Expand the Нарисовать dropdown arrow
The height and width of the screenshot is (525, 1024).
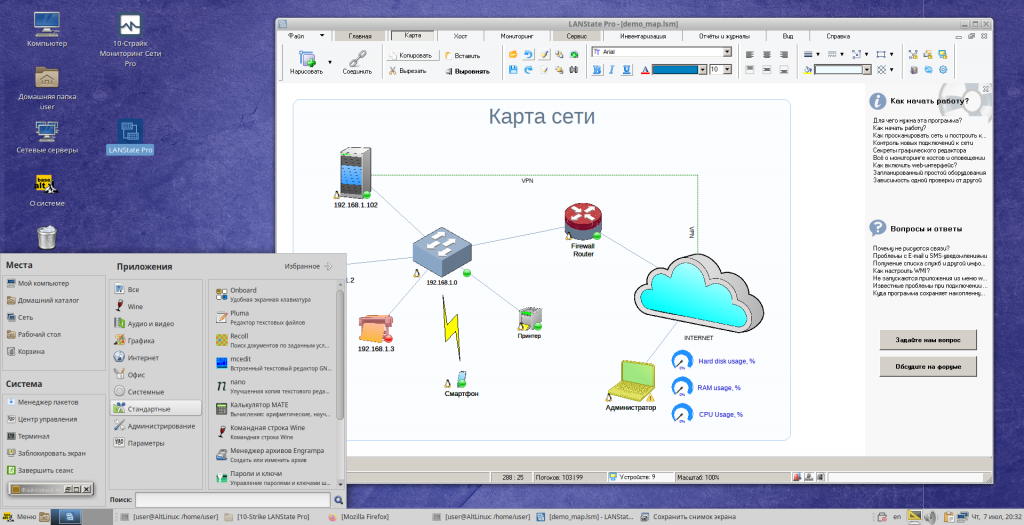(x=330, y=63)
